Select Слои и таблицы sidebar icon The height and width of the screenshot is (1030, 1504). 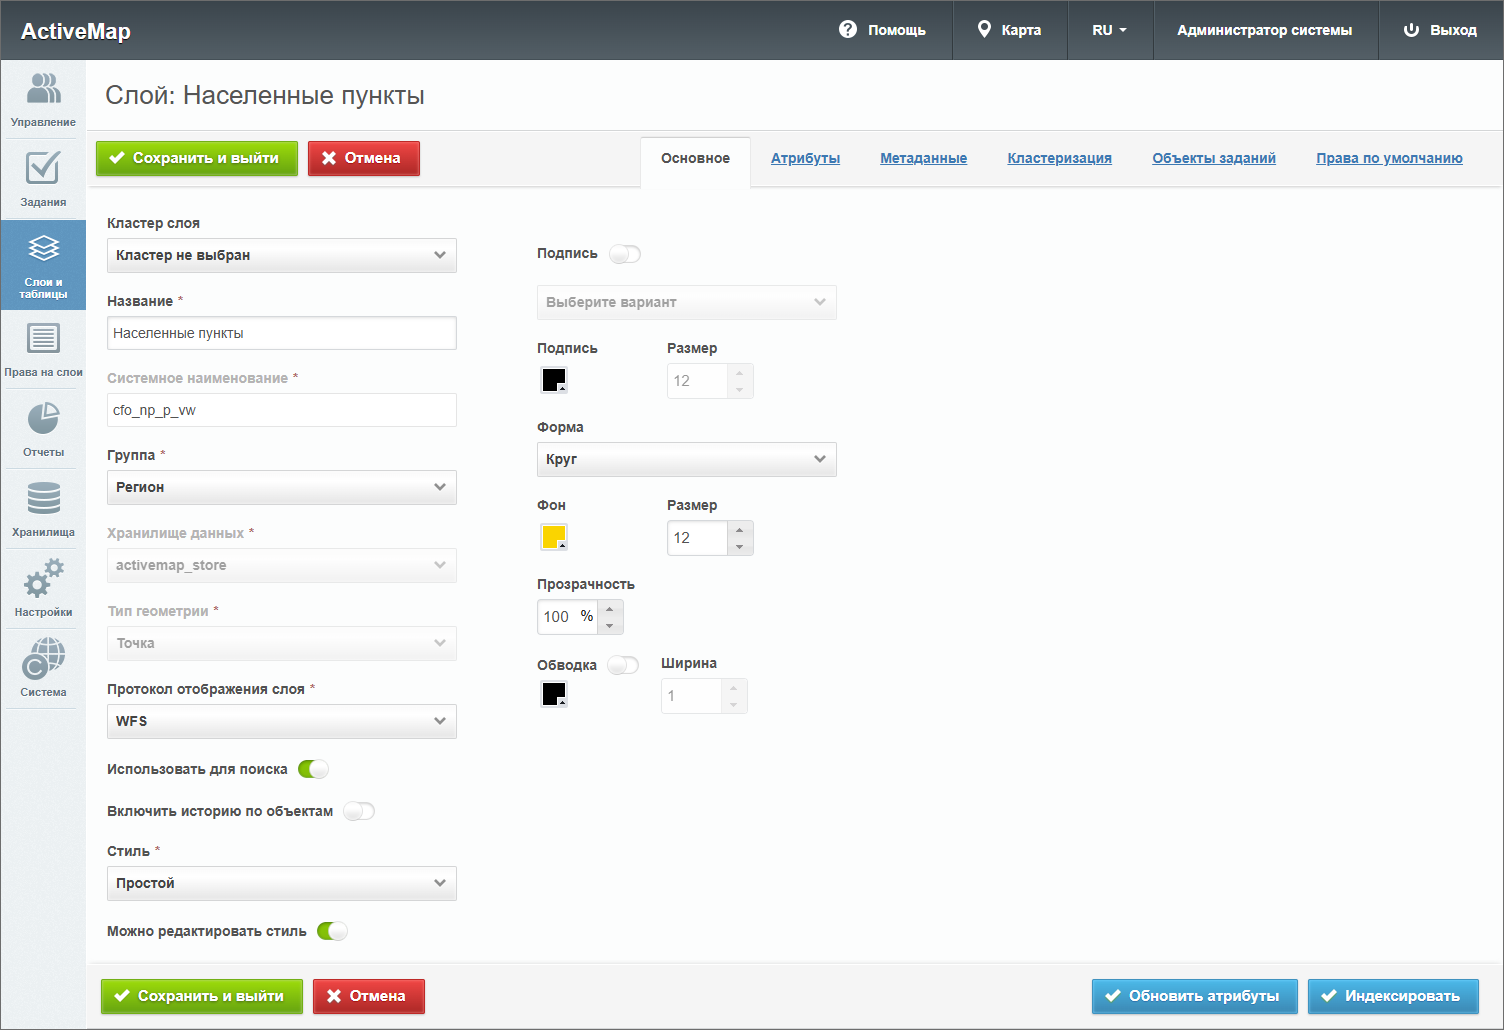(43, 265)
